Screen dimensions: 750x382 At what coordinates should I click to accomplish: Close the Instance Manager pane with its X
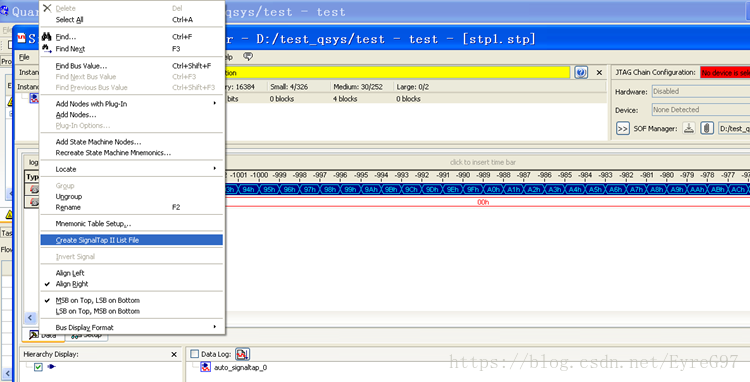(599, 73)
